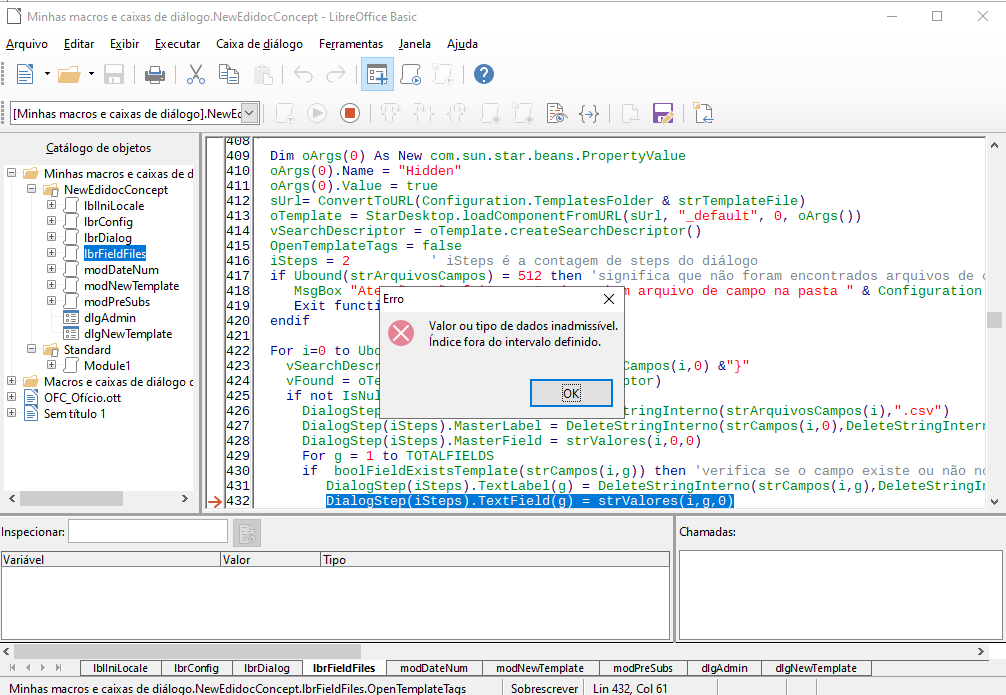Open the dropdown arrow beside Open folder
Image resolution: width=1006 pixels, height=695 pixels.
point(91,74)
